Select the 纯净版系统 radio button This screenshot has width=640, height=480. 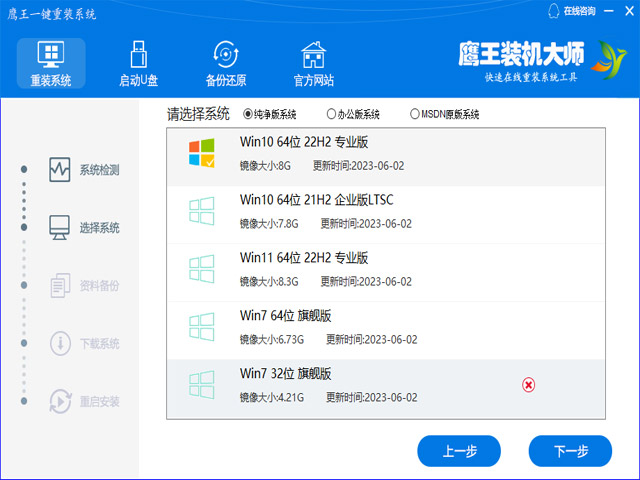[247, 114]
